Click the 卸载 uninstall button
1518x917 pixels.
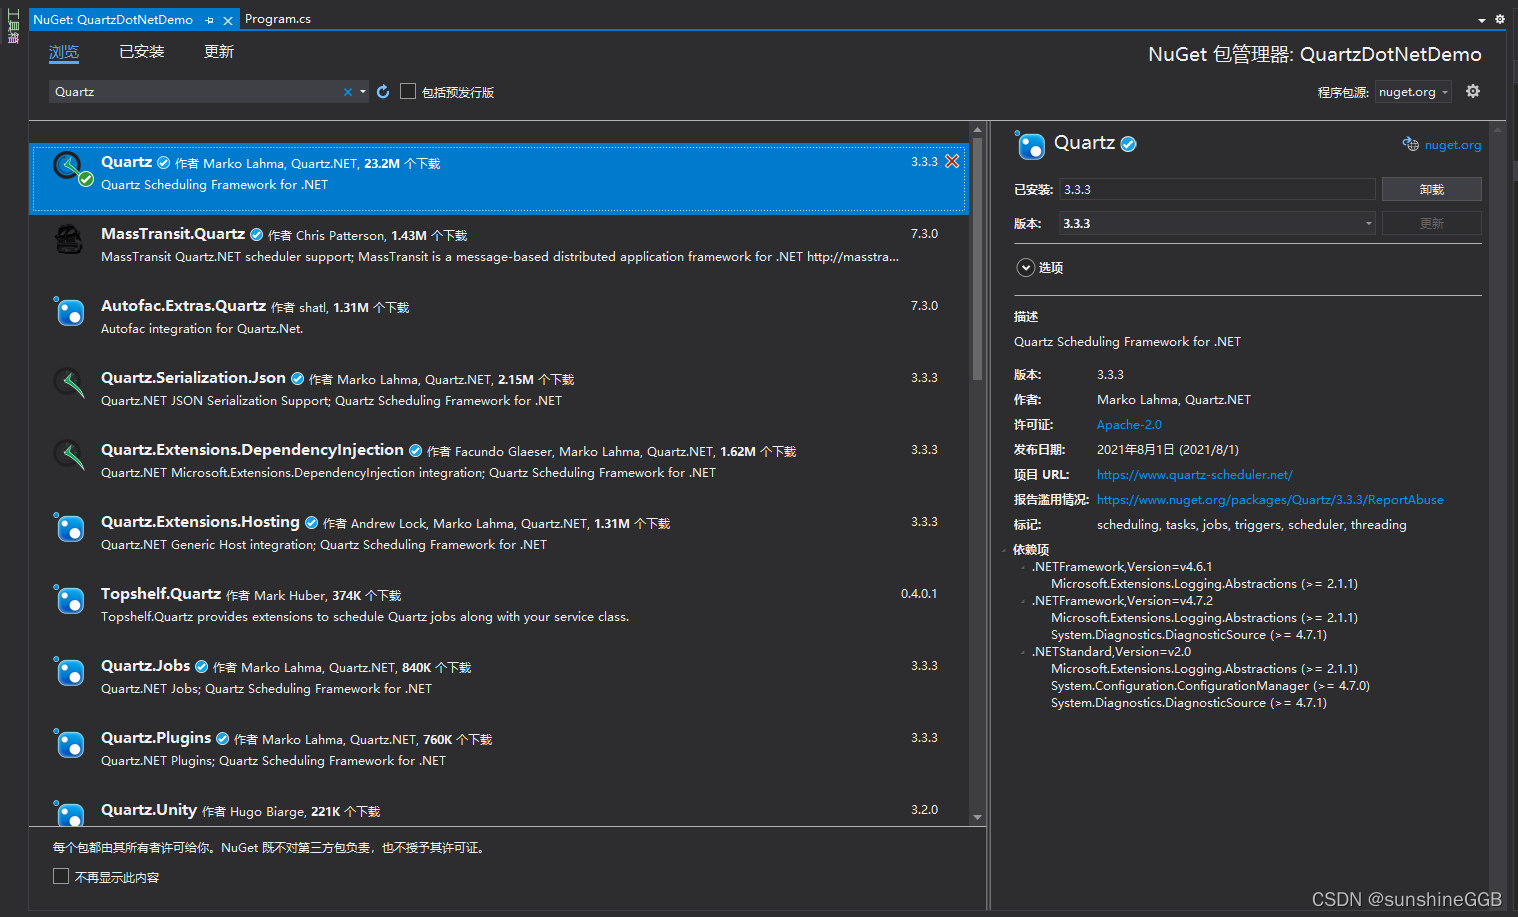[1431, 189]
